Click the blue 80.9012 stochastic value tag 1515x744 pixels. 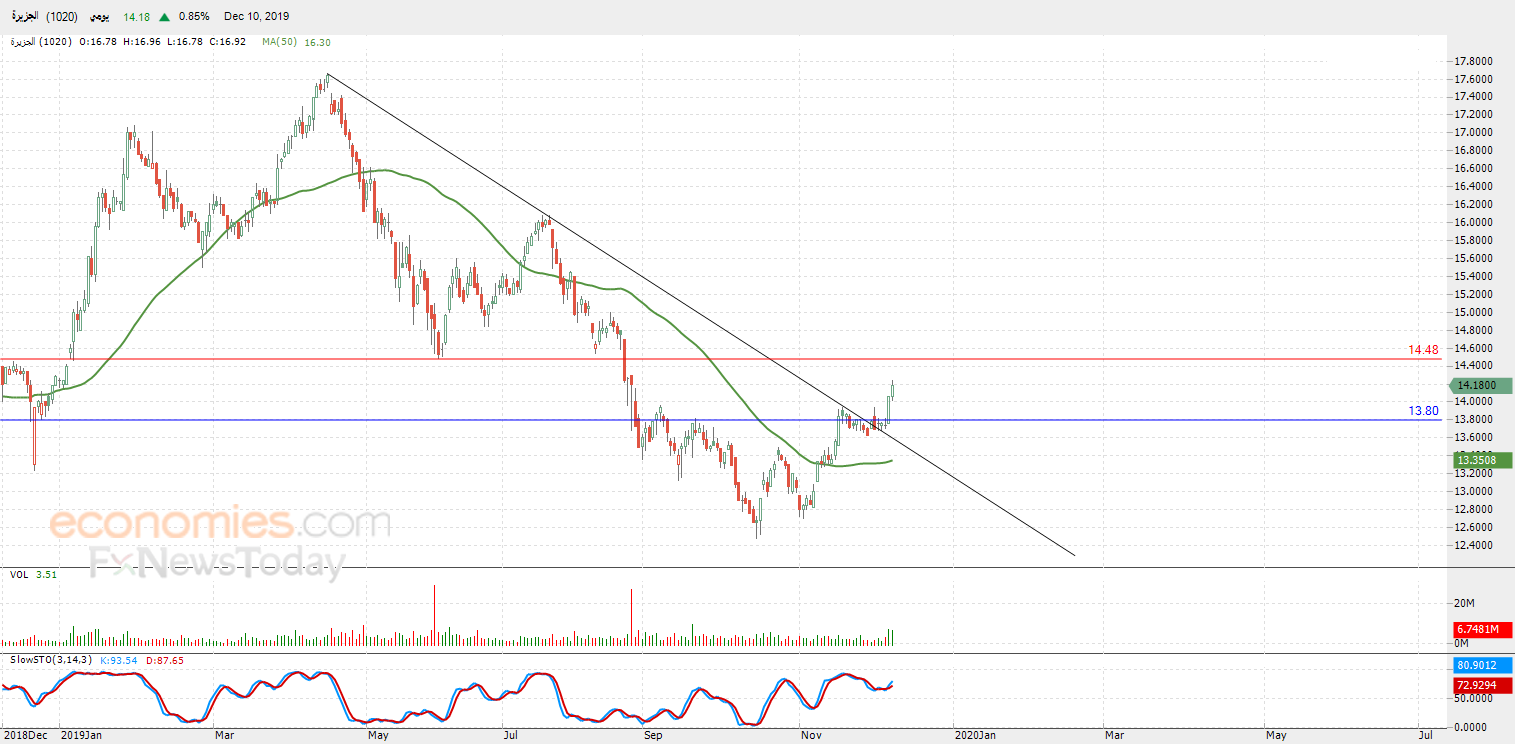pyautogui.click(x=1483, y=665)
